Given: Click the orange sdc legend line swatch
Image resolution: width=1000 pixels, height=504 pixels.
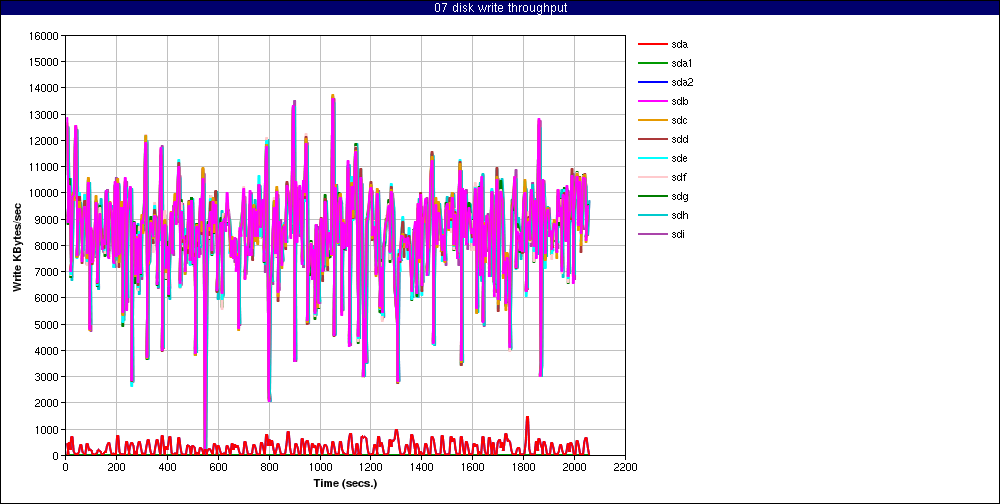Looking at the screenshot, I should pyautogui.click(x=652, y=121).
